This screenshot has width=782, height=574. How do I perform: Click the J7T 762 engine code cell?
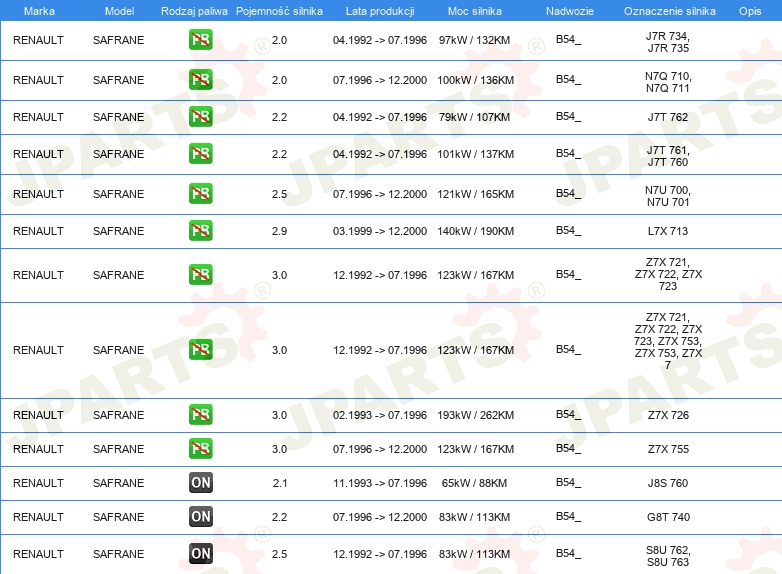click(x=668, y=117)
